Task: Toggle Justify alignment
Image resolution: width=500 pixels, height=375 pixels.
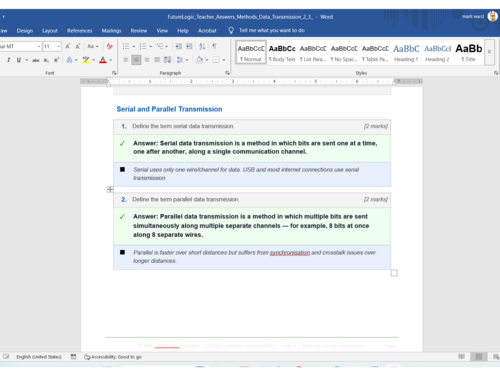Action: (x=157, y=60)
